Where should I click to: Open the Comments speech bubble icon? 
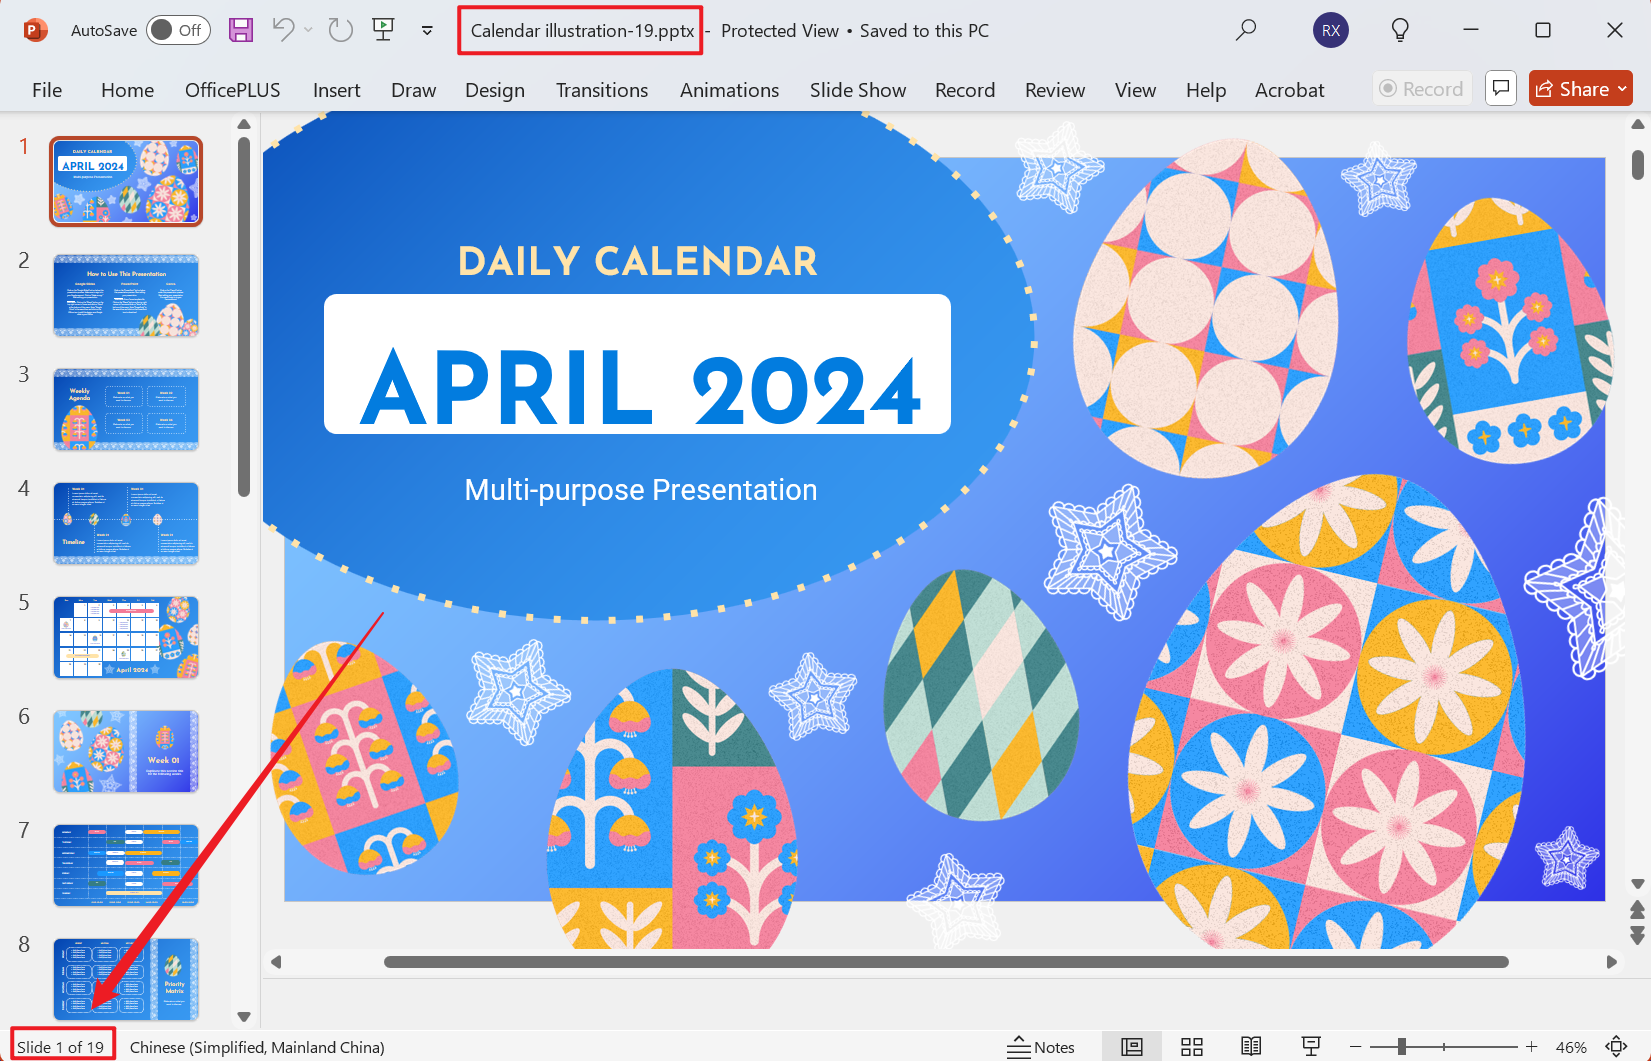point(1501,89)
